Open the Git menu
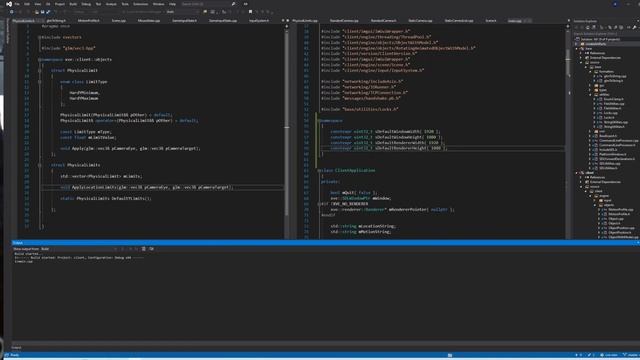This screenshot has width=640, height=360. click(48, 4)
